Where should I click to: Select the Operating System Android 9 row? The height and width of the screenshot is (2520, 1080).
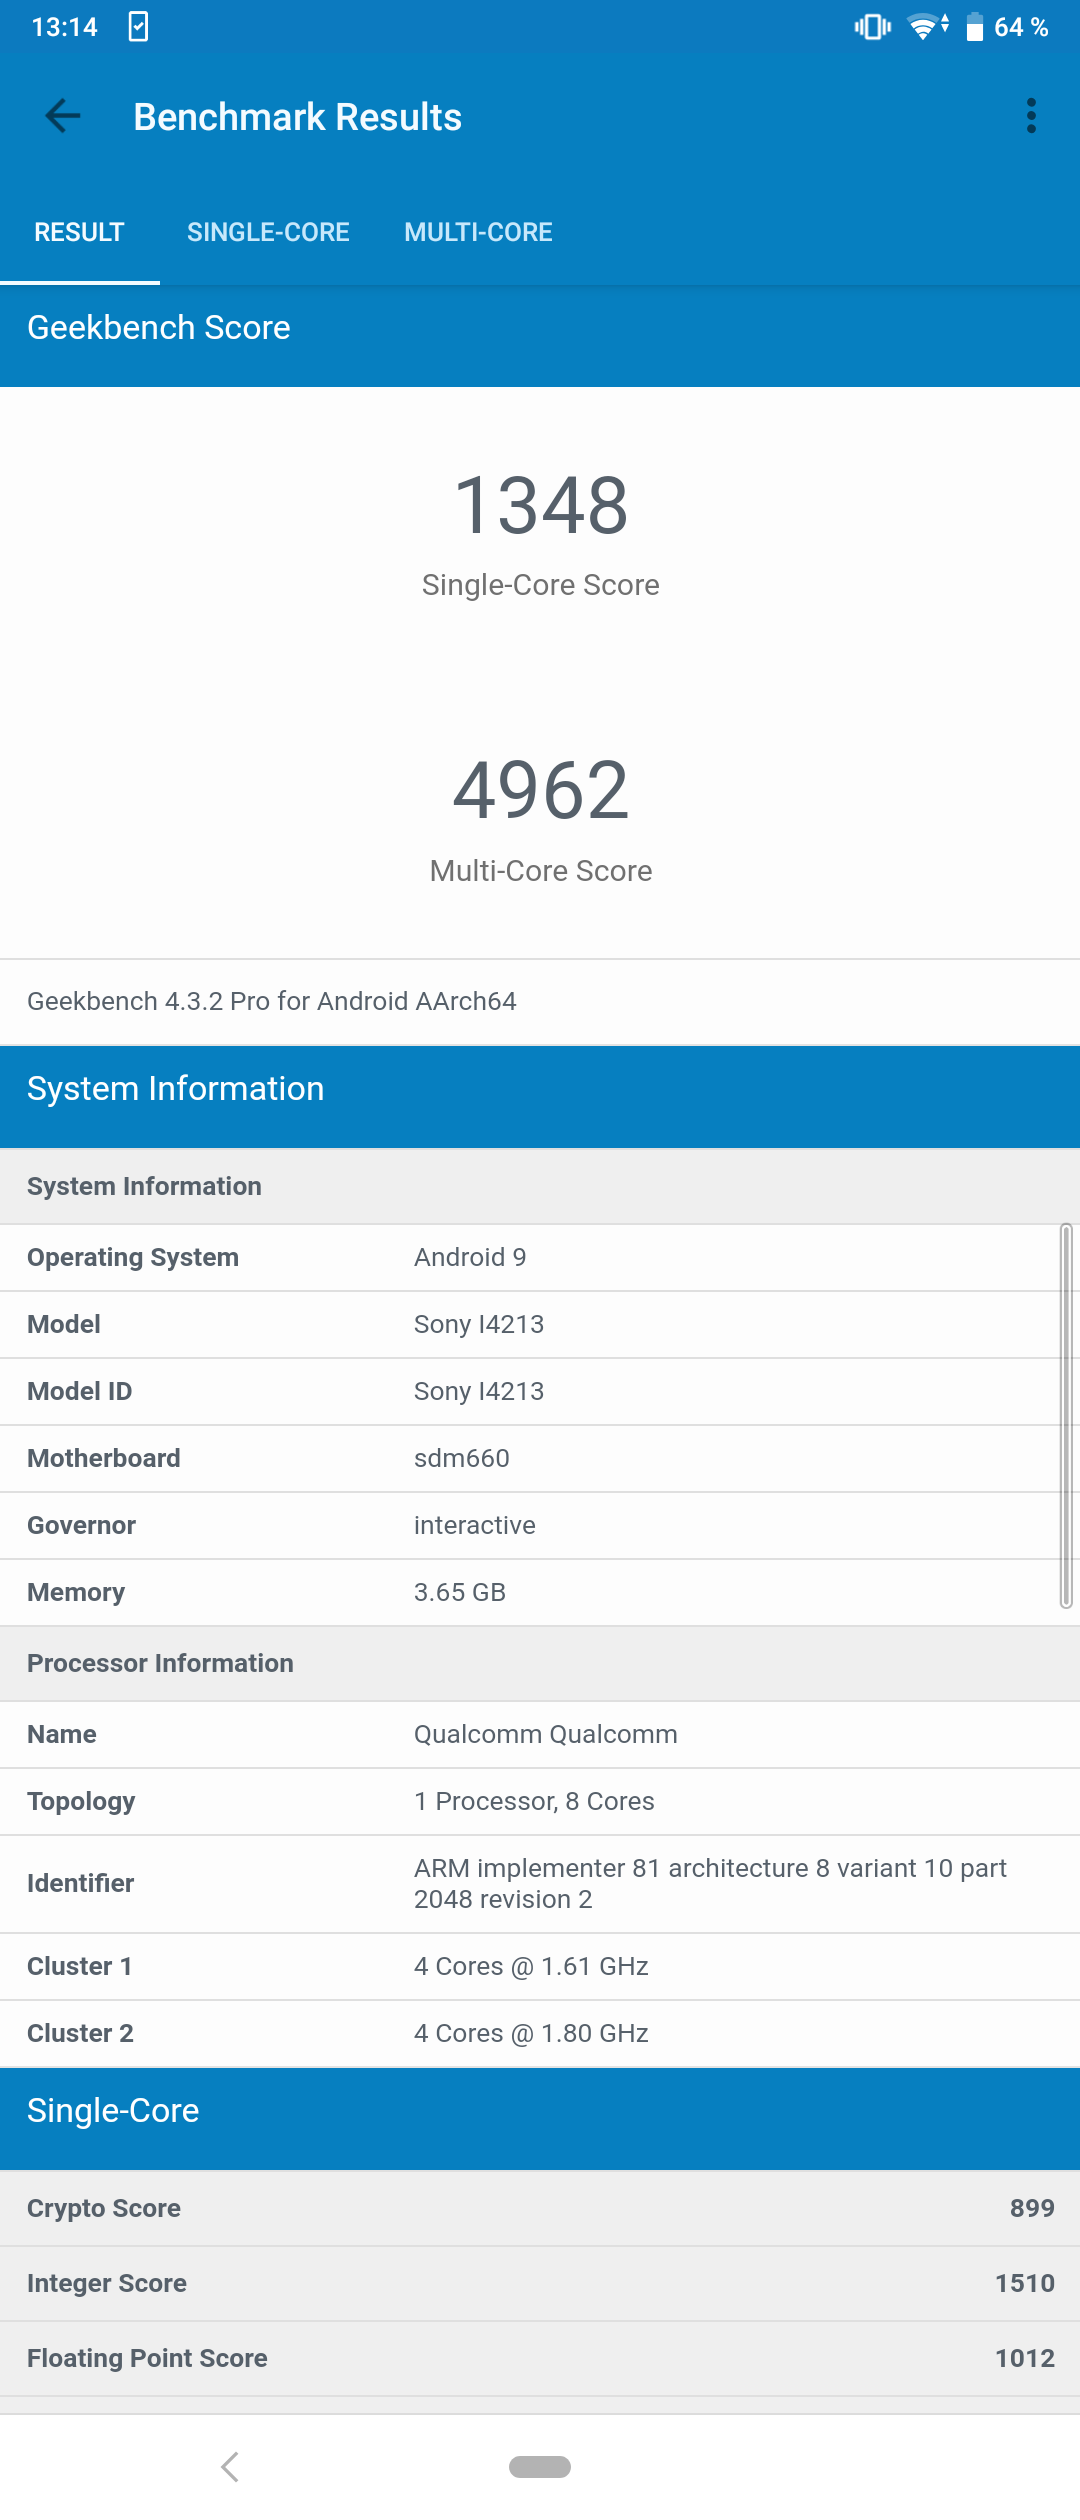tap(540, 1257)
